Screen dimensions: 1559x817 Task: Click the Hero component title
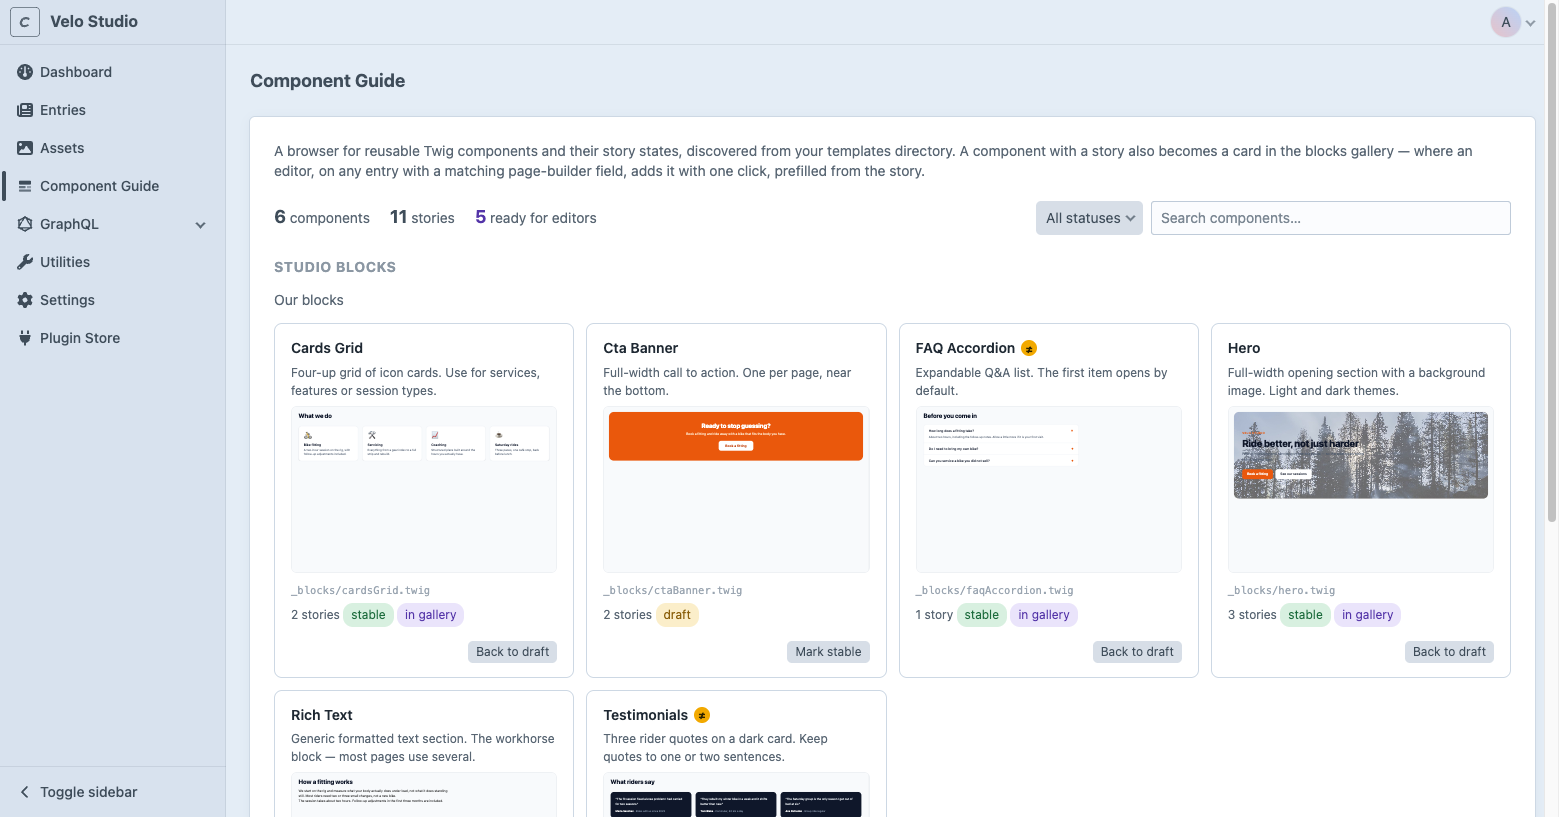pos(1244,348)
